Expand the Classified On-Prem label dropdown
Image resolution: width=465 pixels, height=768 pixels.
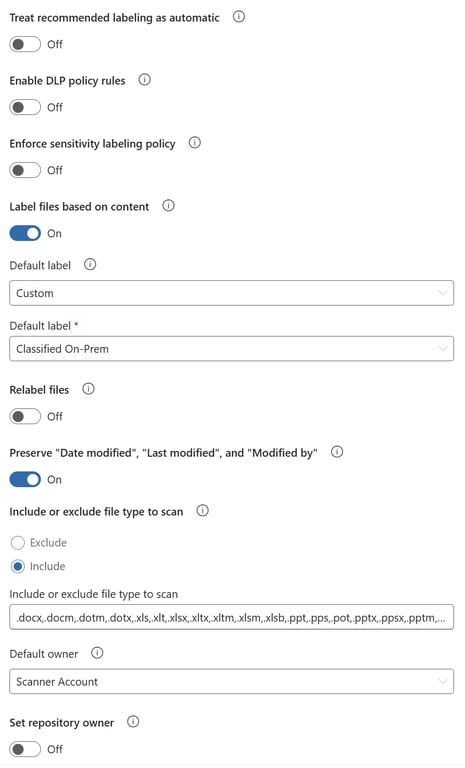[x=231, y=349]
